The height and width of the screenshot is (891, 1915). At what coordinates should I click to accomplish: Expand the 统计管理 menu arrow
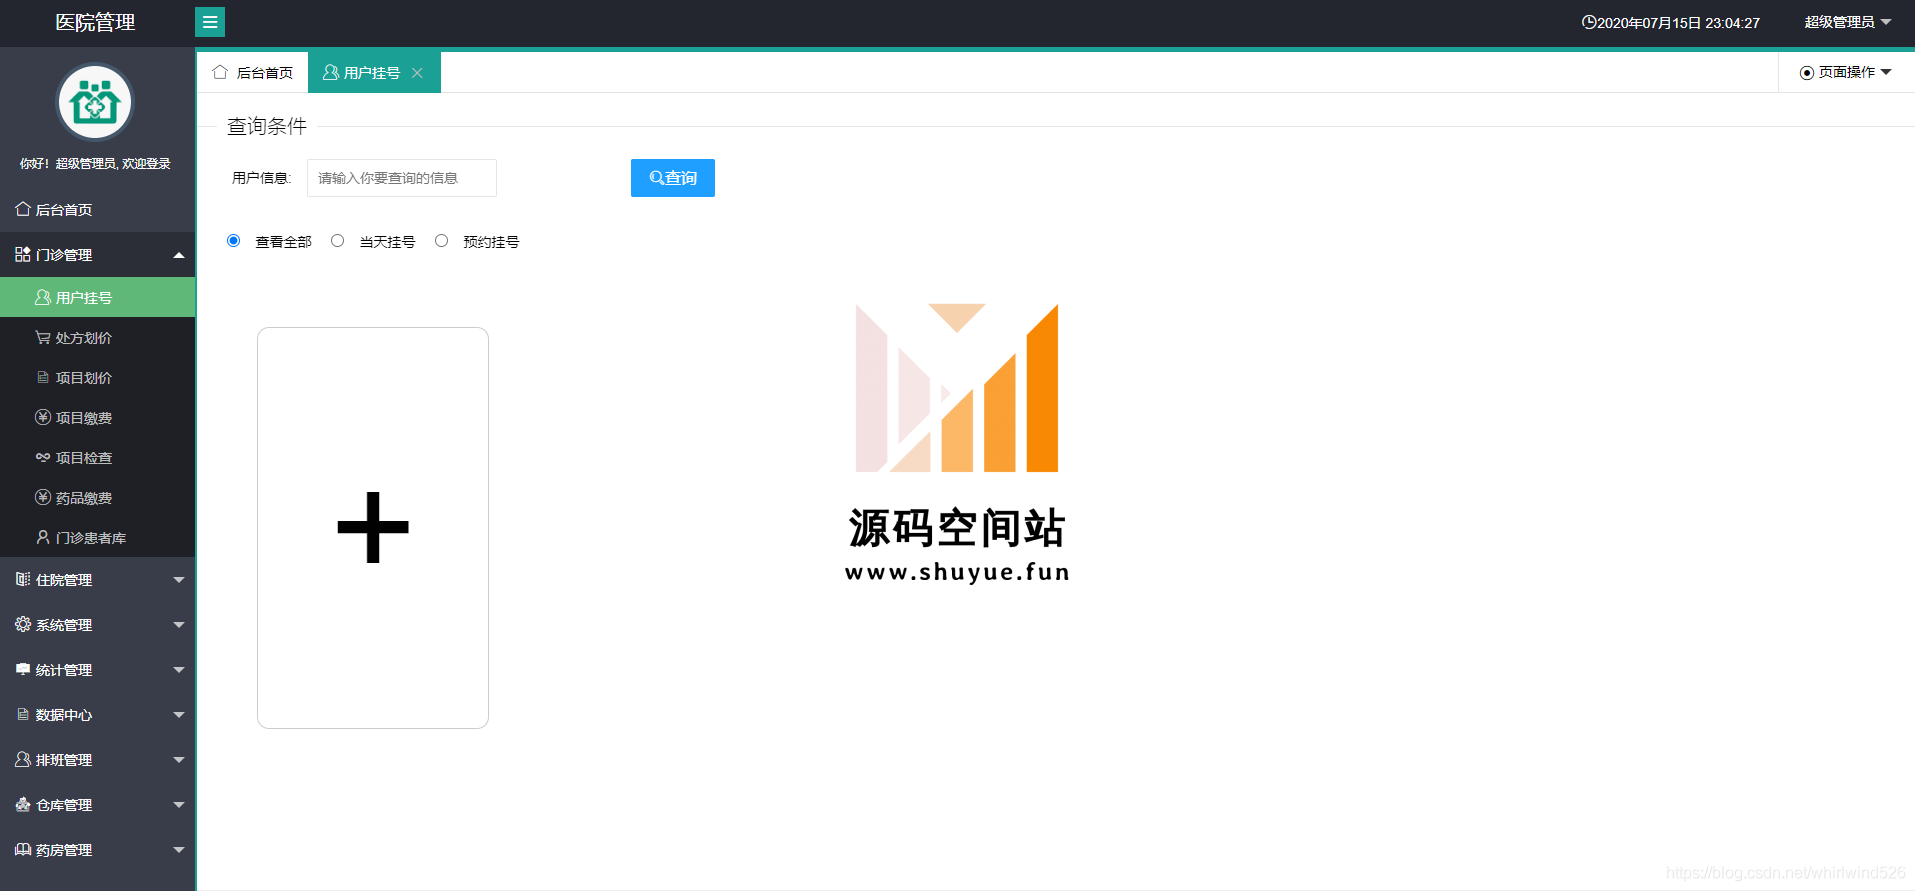pos(179,670)
